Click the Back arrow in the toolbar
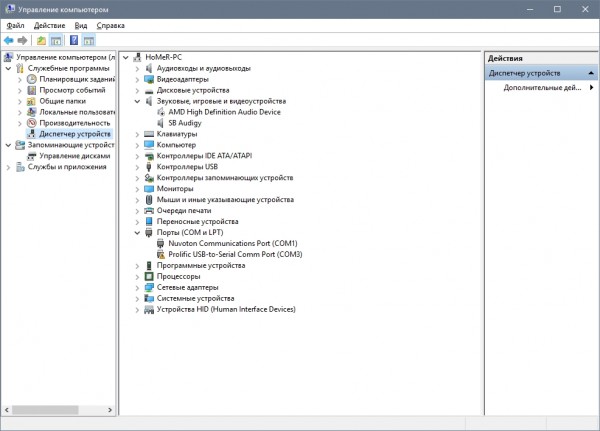The image size is (600, 431). 9,41
